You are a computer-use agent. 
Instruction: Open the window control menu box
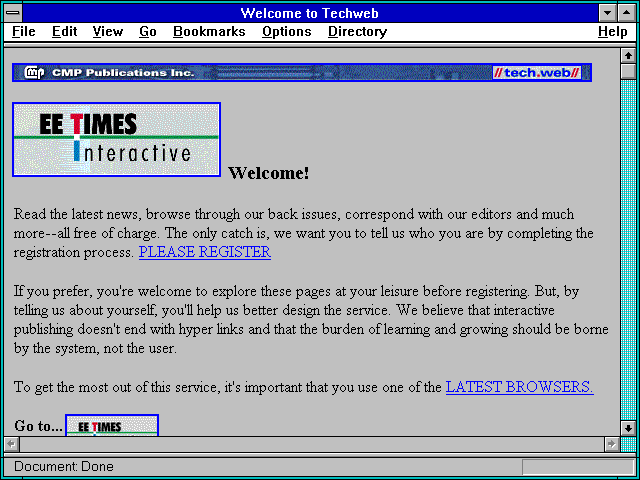point(13,13)
